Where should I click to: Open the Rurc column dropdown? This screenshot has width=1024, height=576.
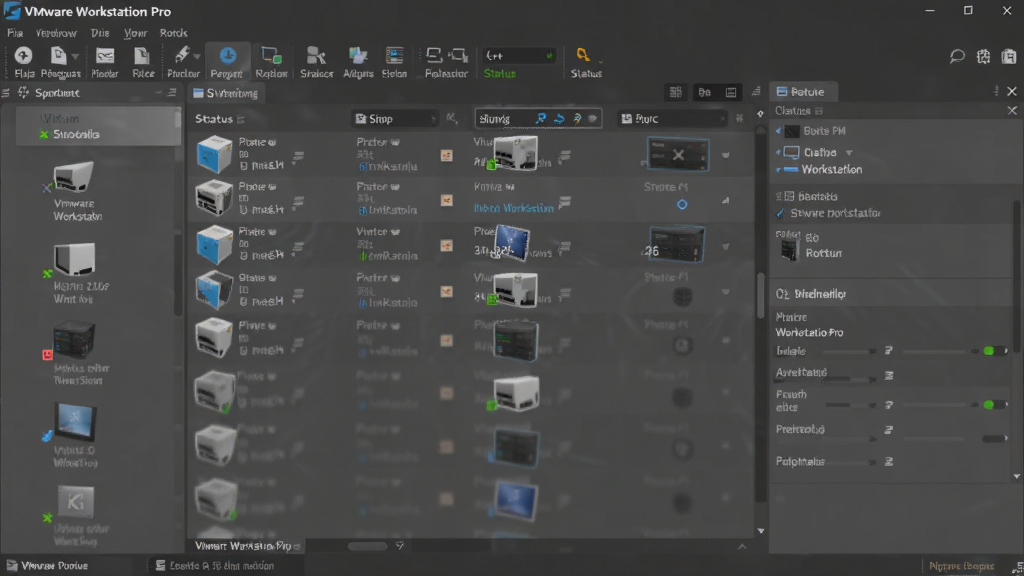click(672, 118)
